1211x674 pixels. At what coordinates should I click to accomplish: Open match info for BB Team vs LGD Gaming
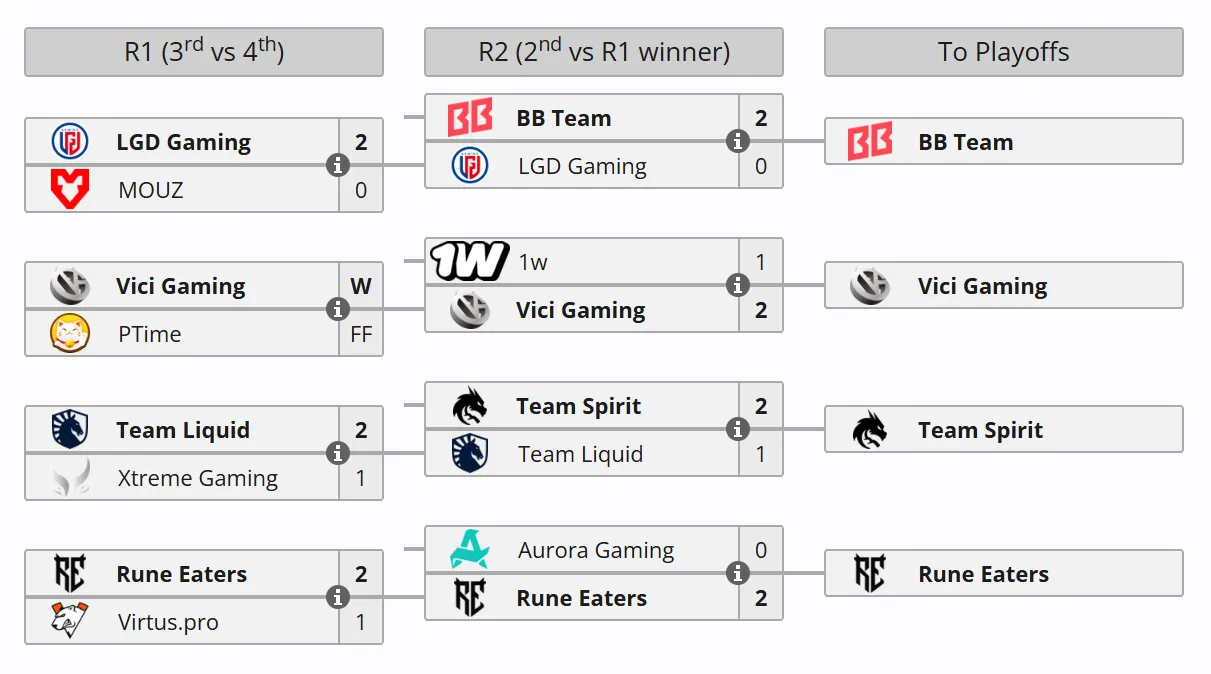pos(738,141)
